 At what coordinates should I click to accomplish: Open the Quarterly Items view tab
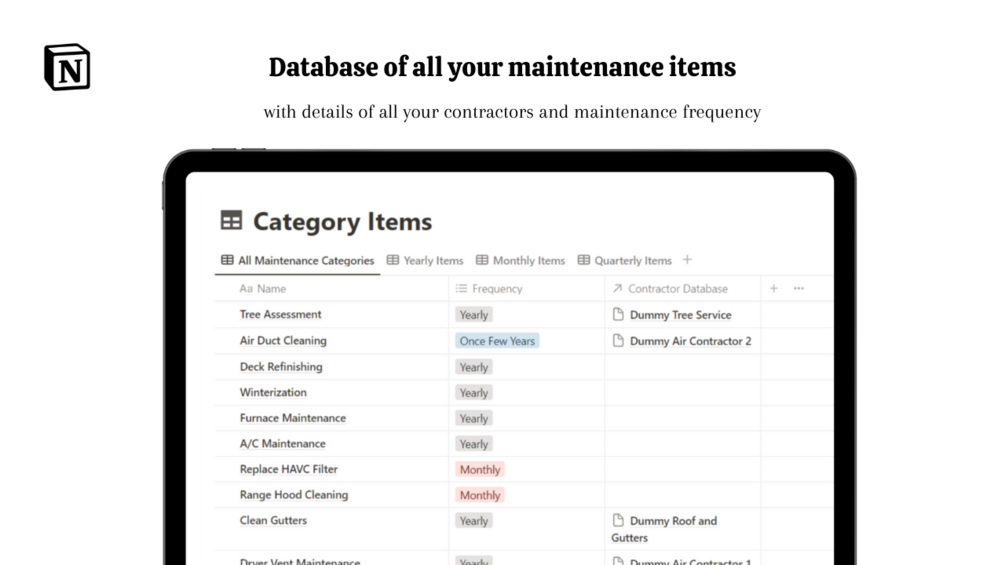tap(624, 261)
